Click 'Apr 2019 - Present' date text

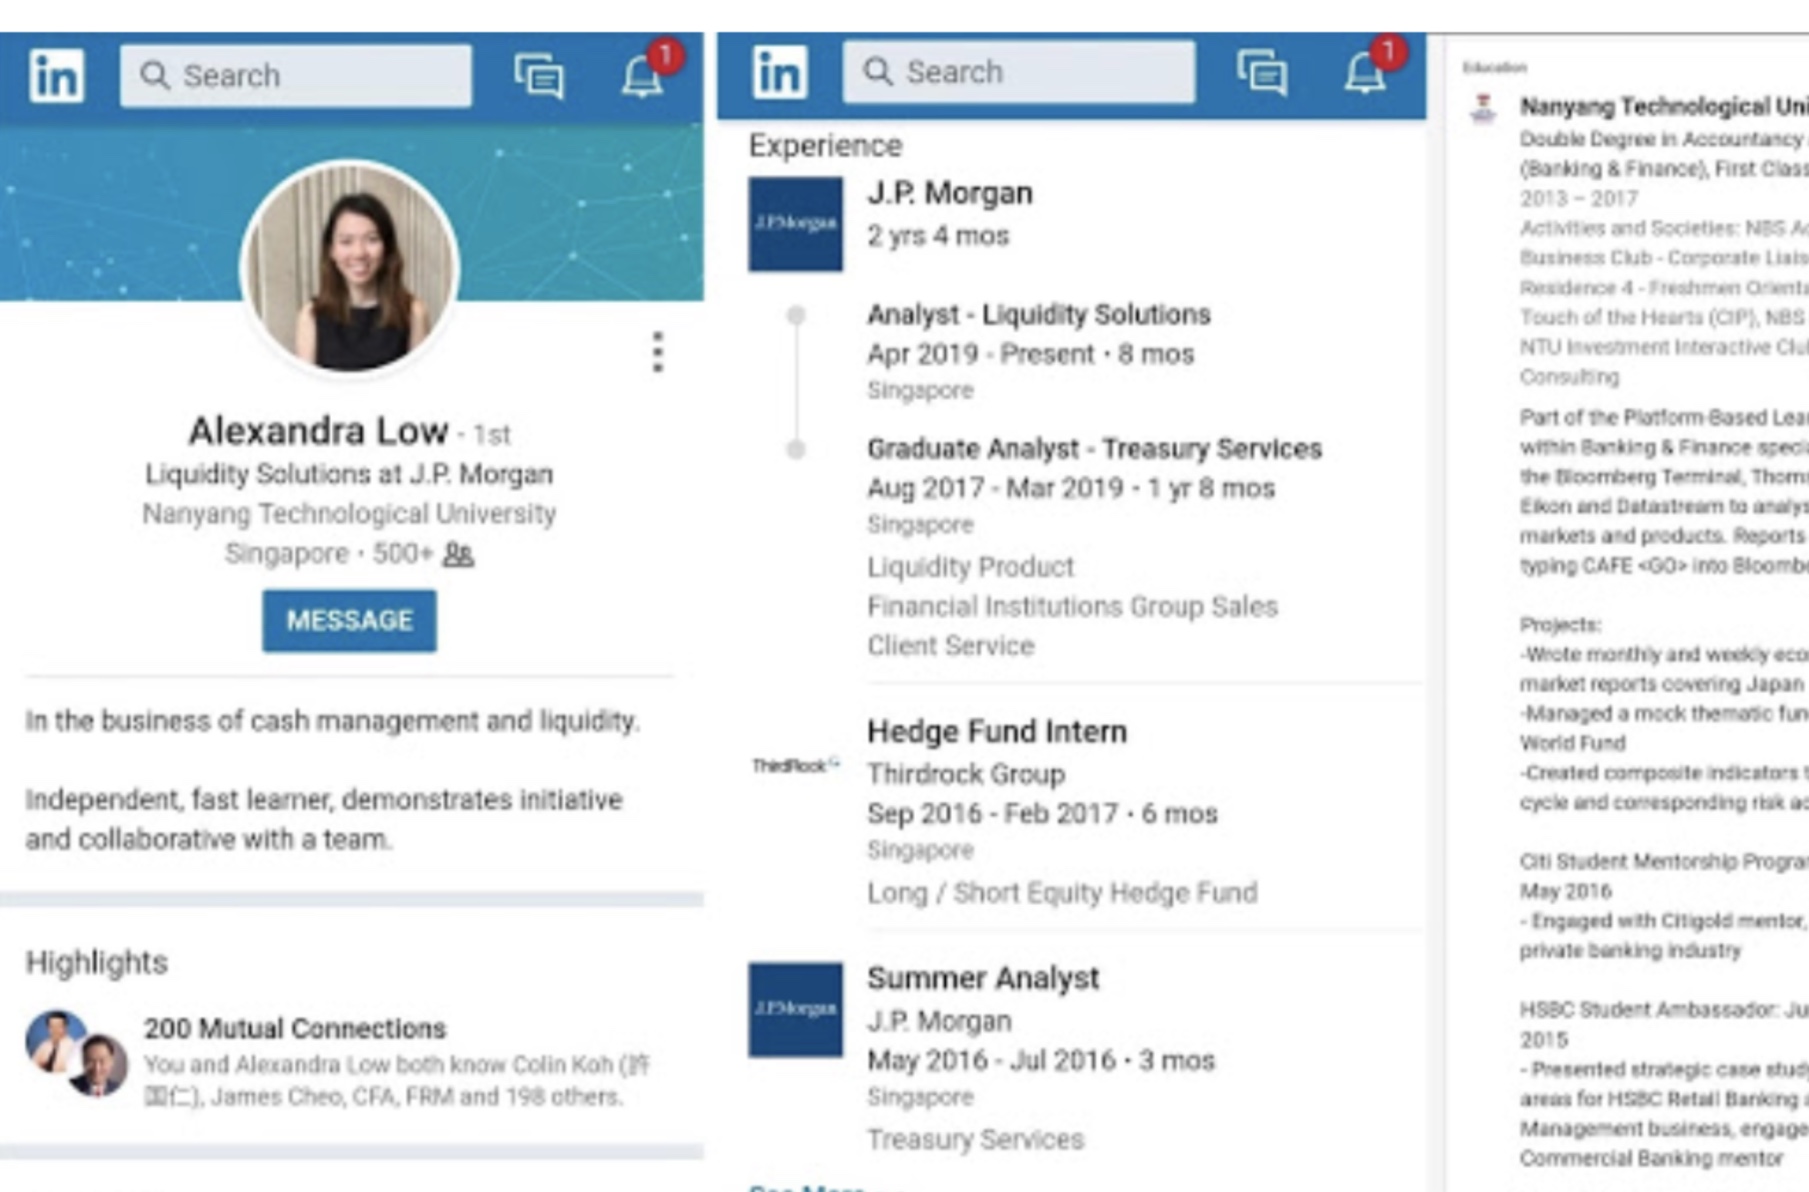(981, 355)
